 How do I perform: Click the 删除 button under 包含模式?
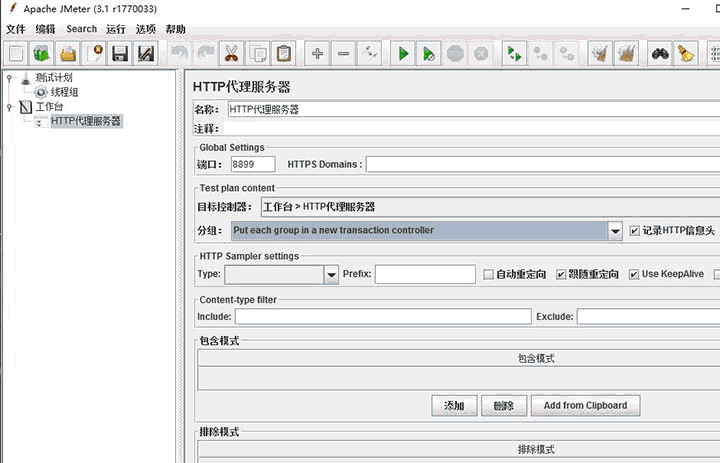click(504, 406)
